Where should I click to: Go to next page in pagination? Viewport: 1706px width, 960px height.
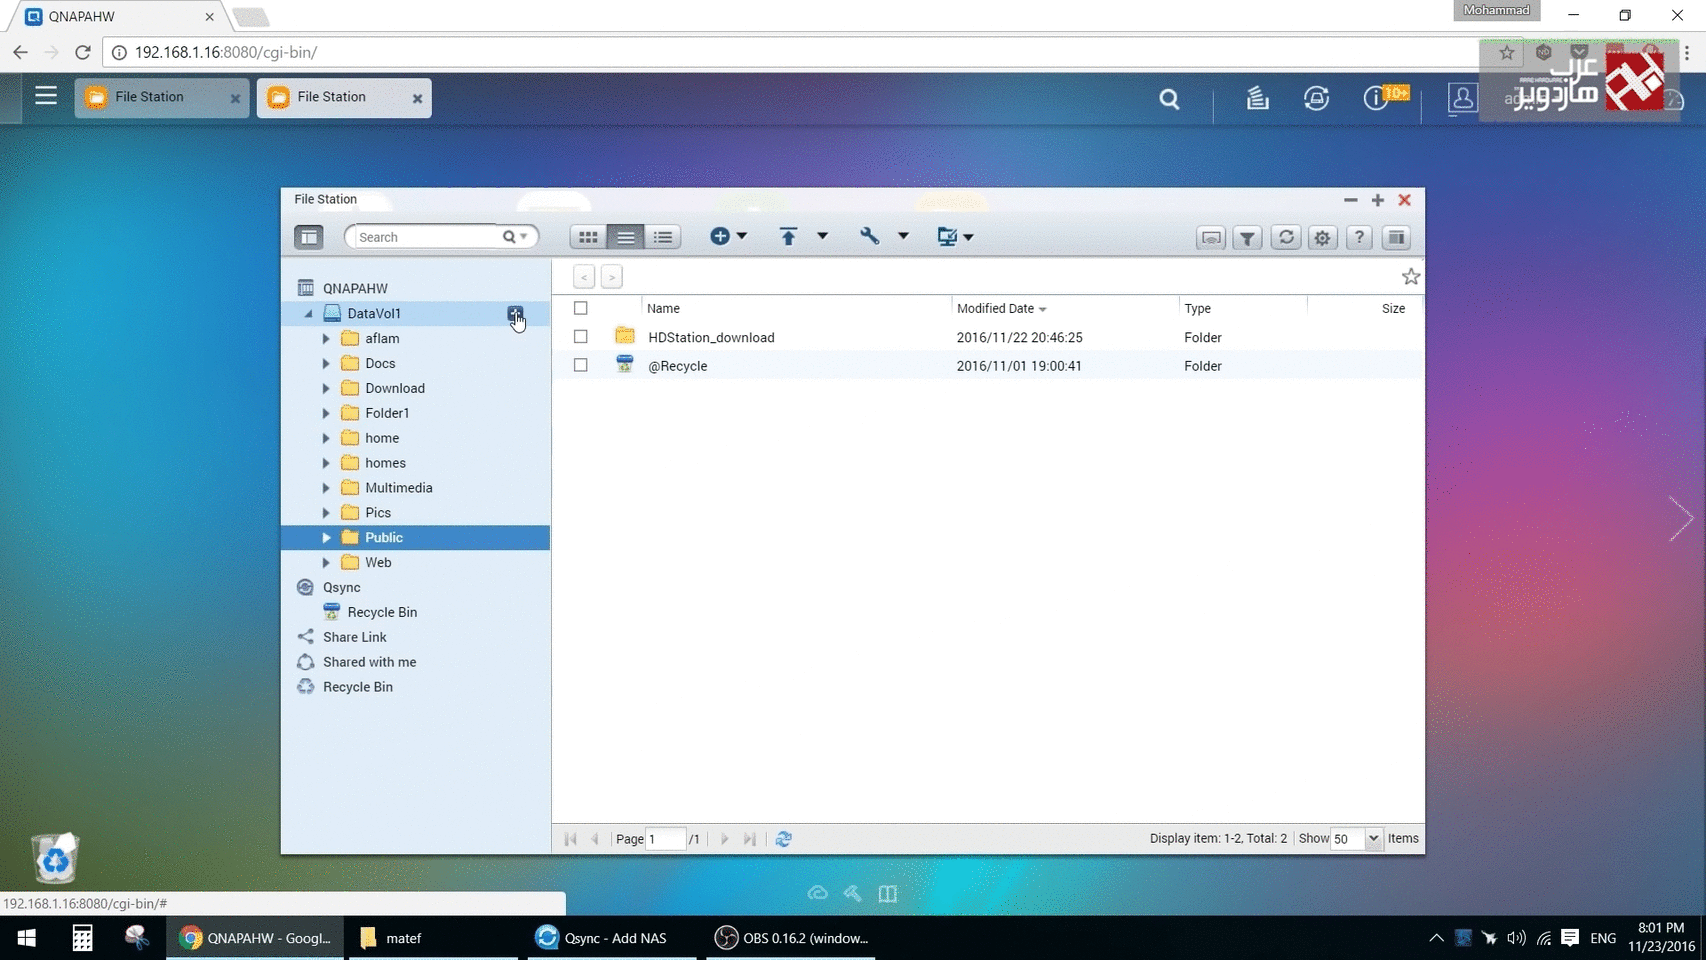pos(725,839)
